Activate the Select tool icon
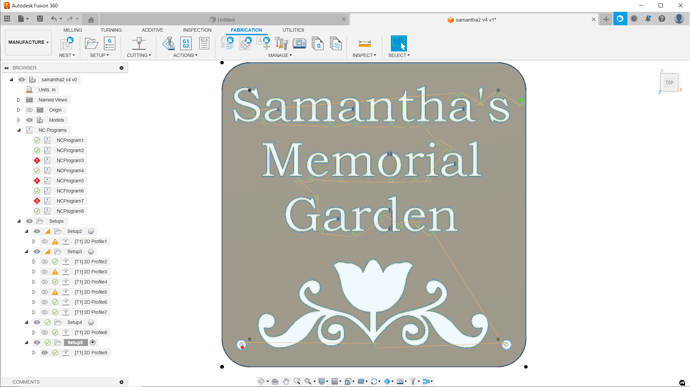 [399, 43]
